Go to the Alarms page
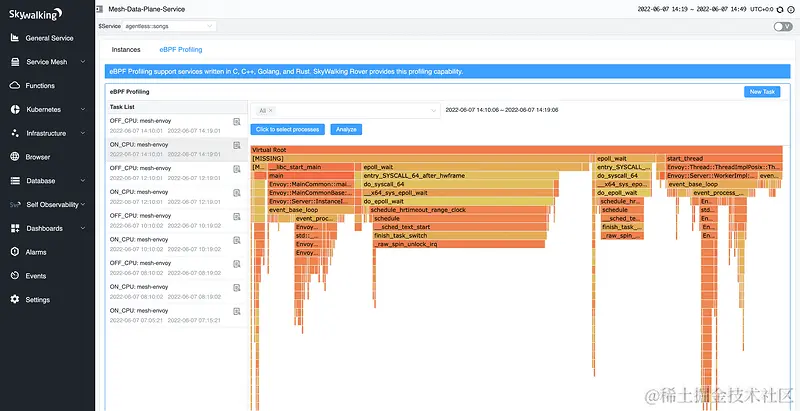Screen dimensions: 800x411 click(x=36, y=252)
